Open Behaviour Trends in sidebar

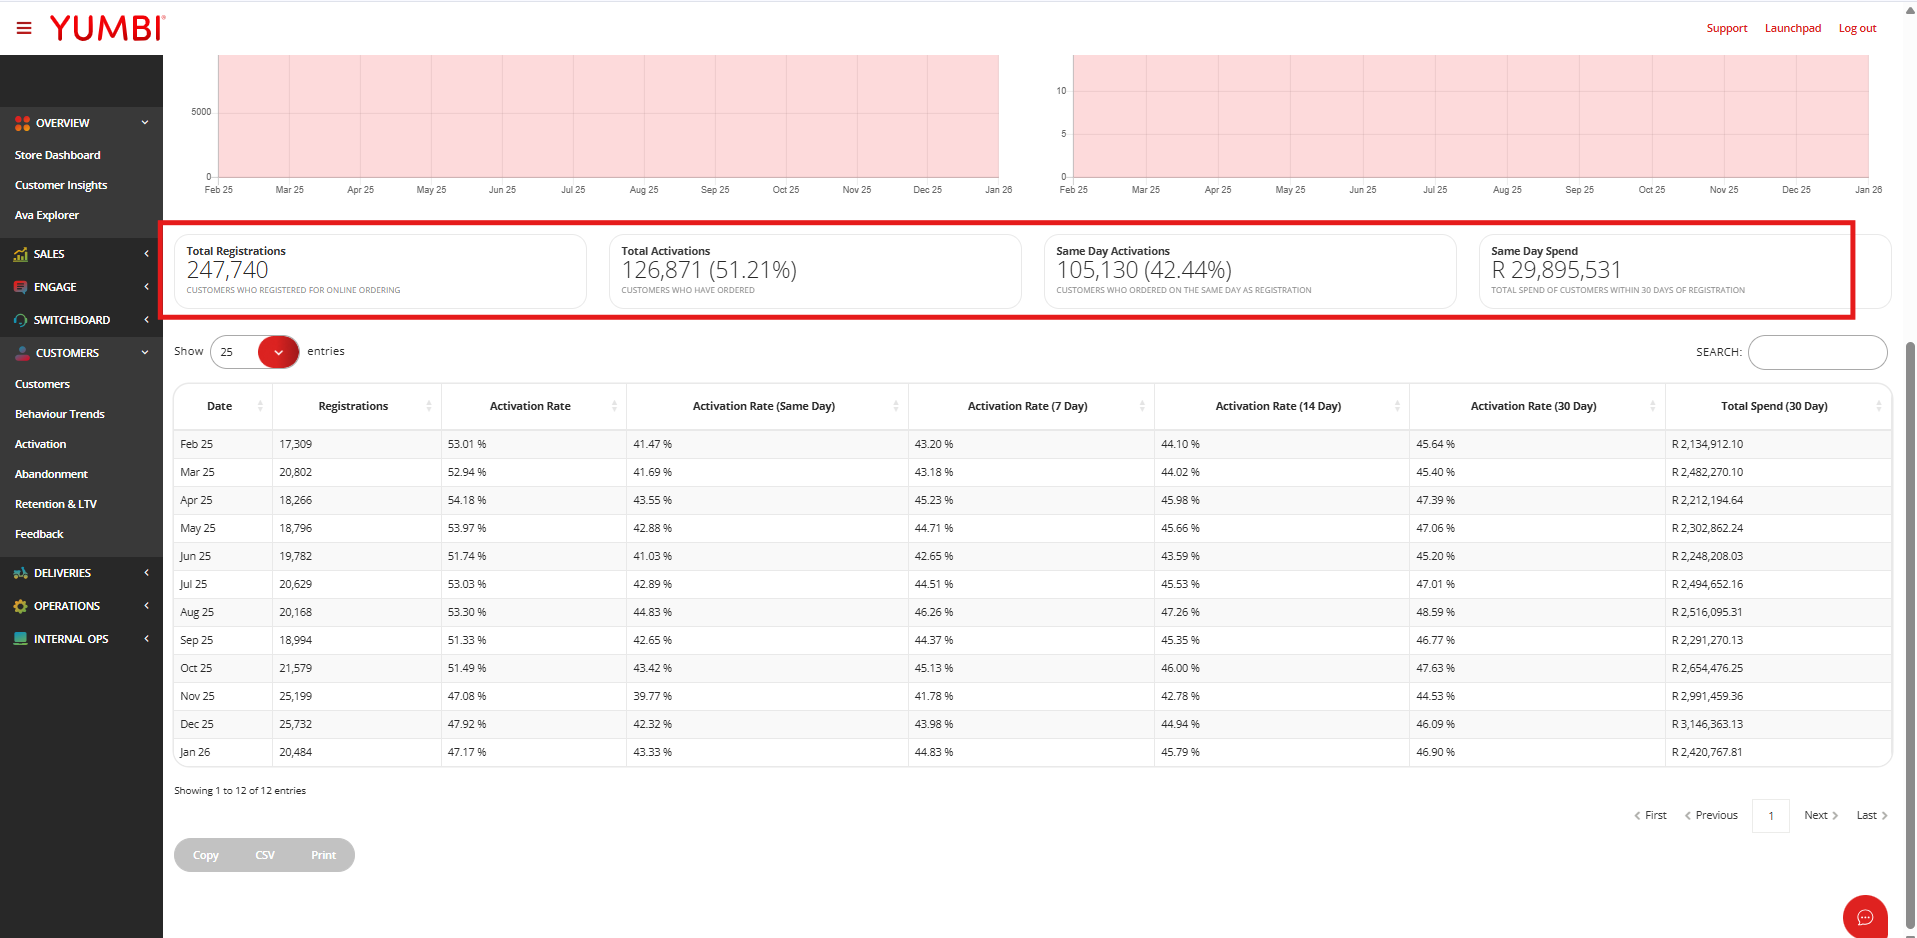point(60,414)
